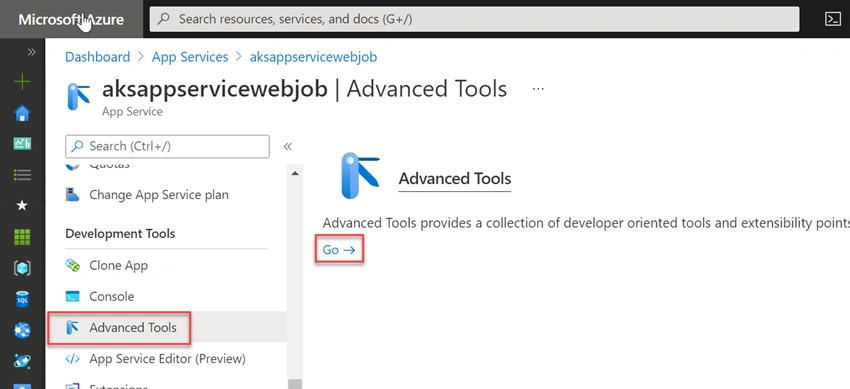Click the Advanced Tools icon in the left menu
Image resolution: width=850 pixels, height=389 pixels.
coord(72,328)
